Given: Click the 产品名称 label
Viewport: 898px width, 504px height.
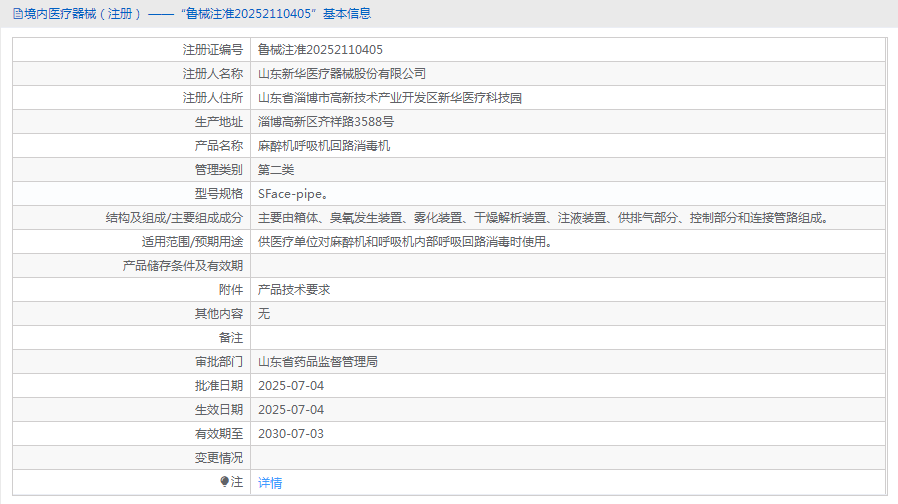Looking at the screenshot, I should pos(219,146).
